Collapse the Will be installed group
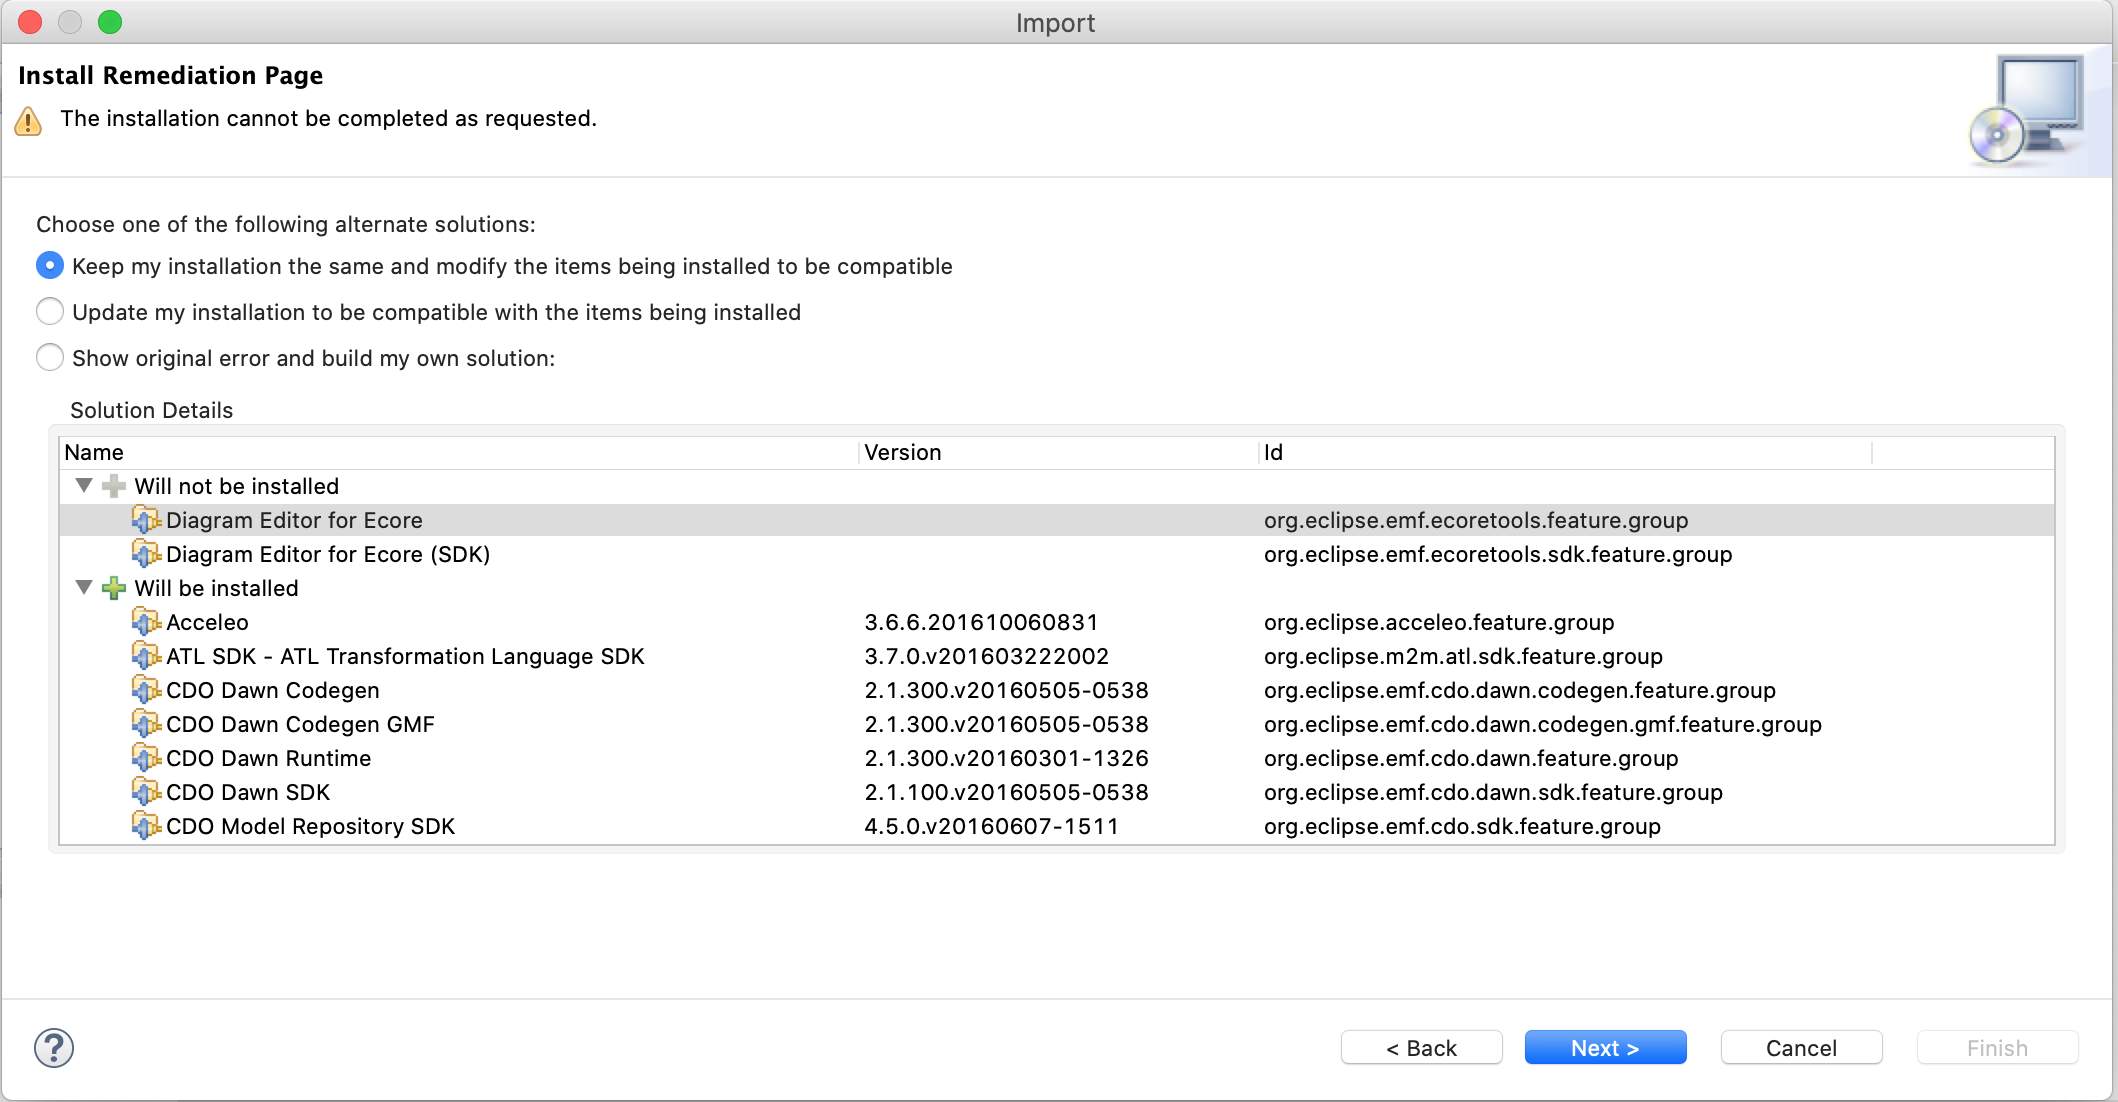2118x1102 pixels. tap(84, 588)
